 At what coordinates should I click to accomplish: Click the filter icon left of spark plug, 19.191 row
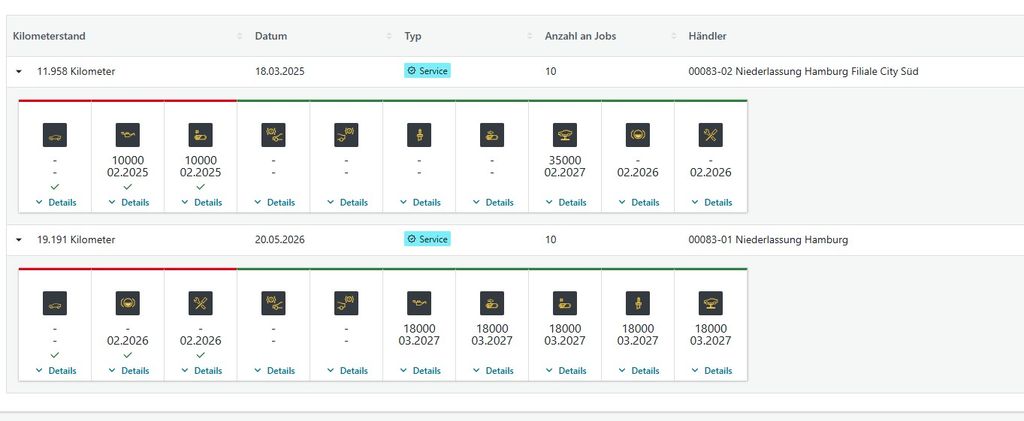click(565, 304)
